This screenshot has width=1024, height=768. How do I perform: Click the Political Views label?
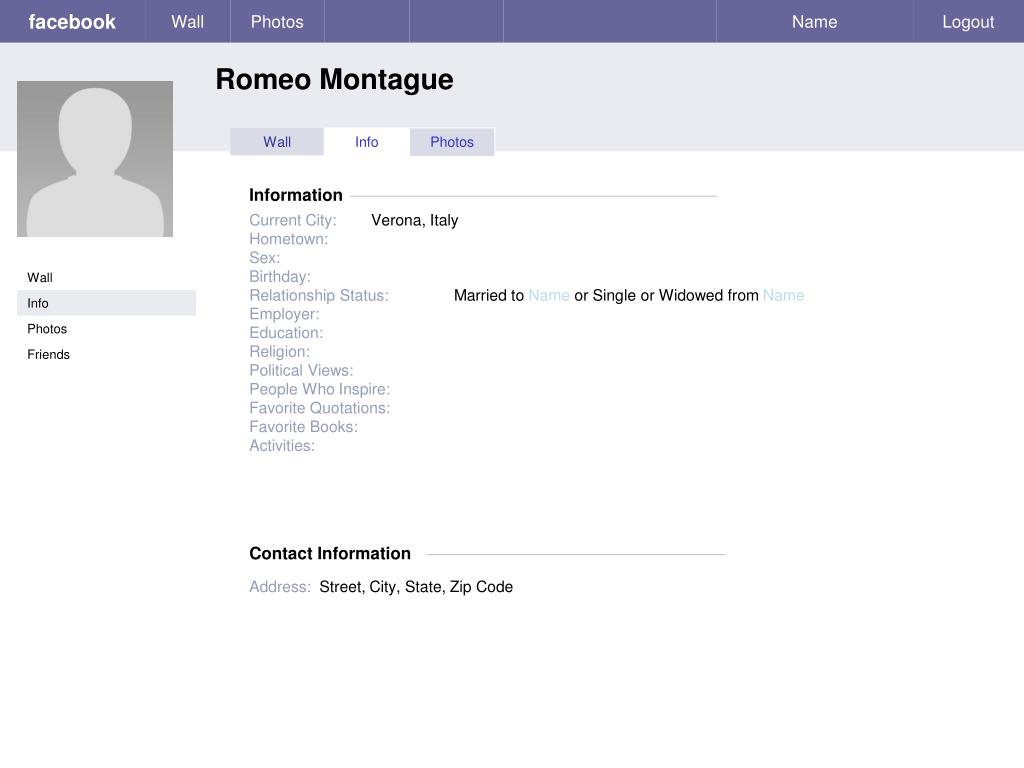coord(301,370)
